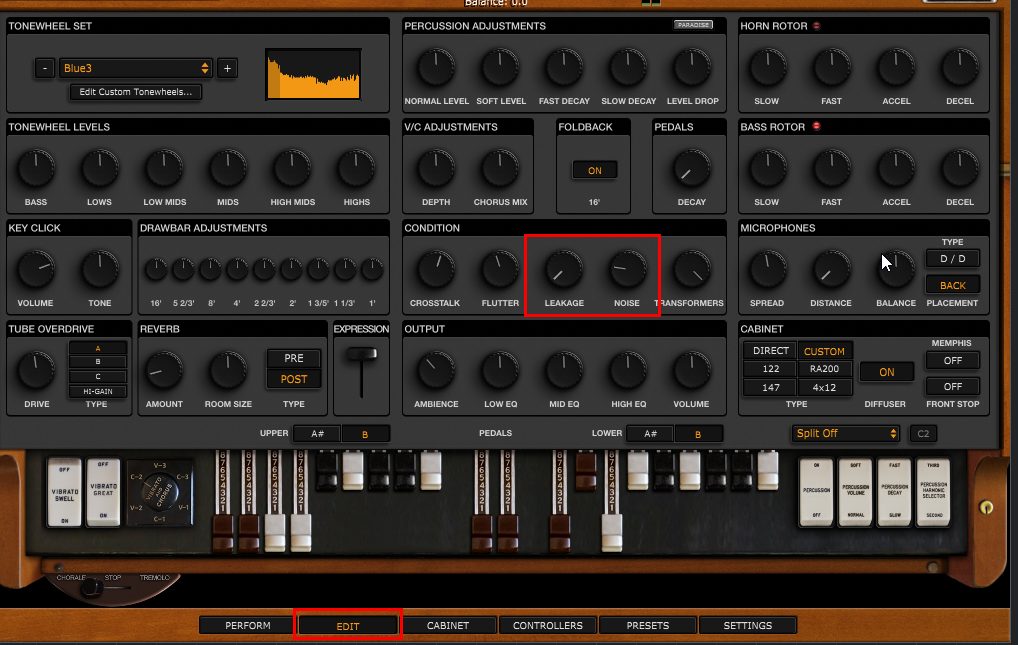Click the plus tonewheel set button
The image size is (1018, 645).
click(227, 68)
